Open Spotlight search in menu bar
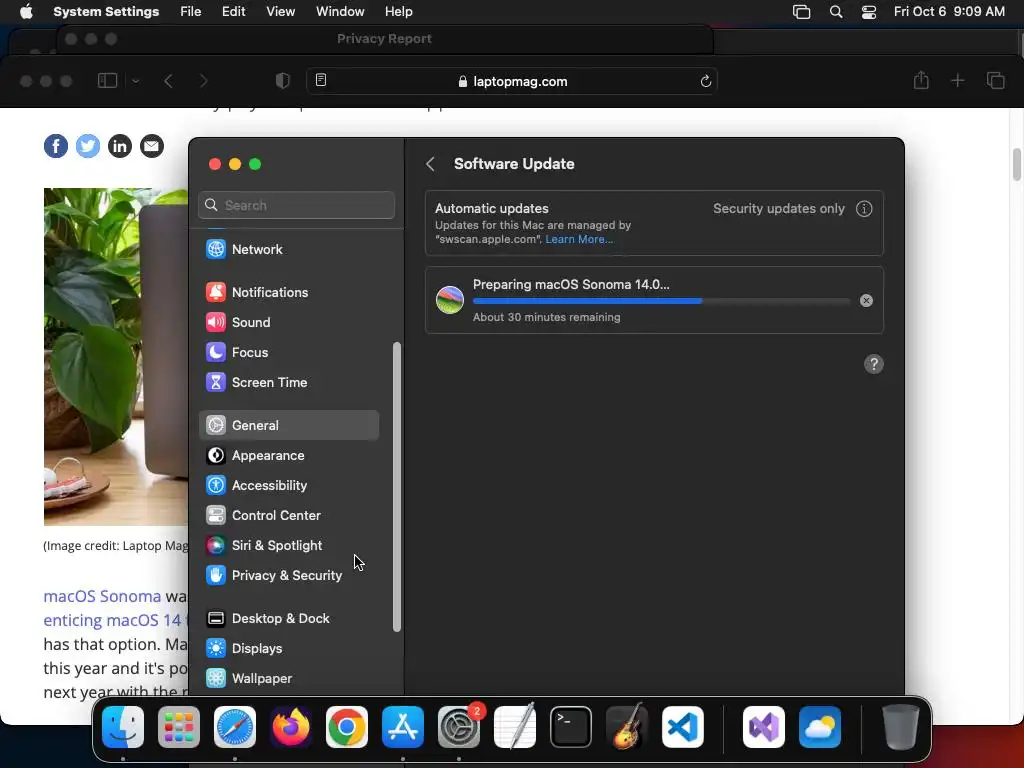 (836, 12)
